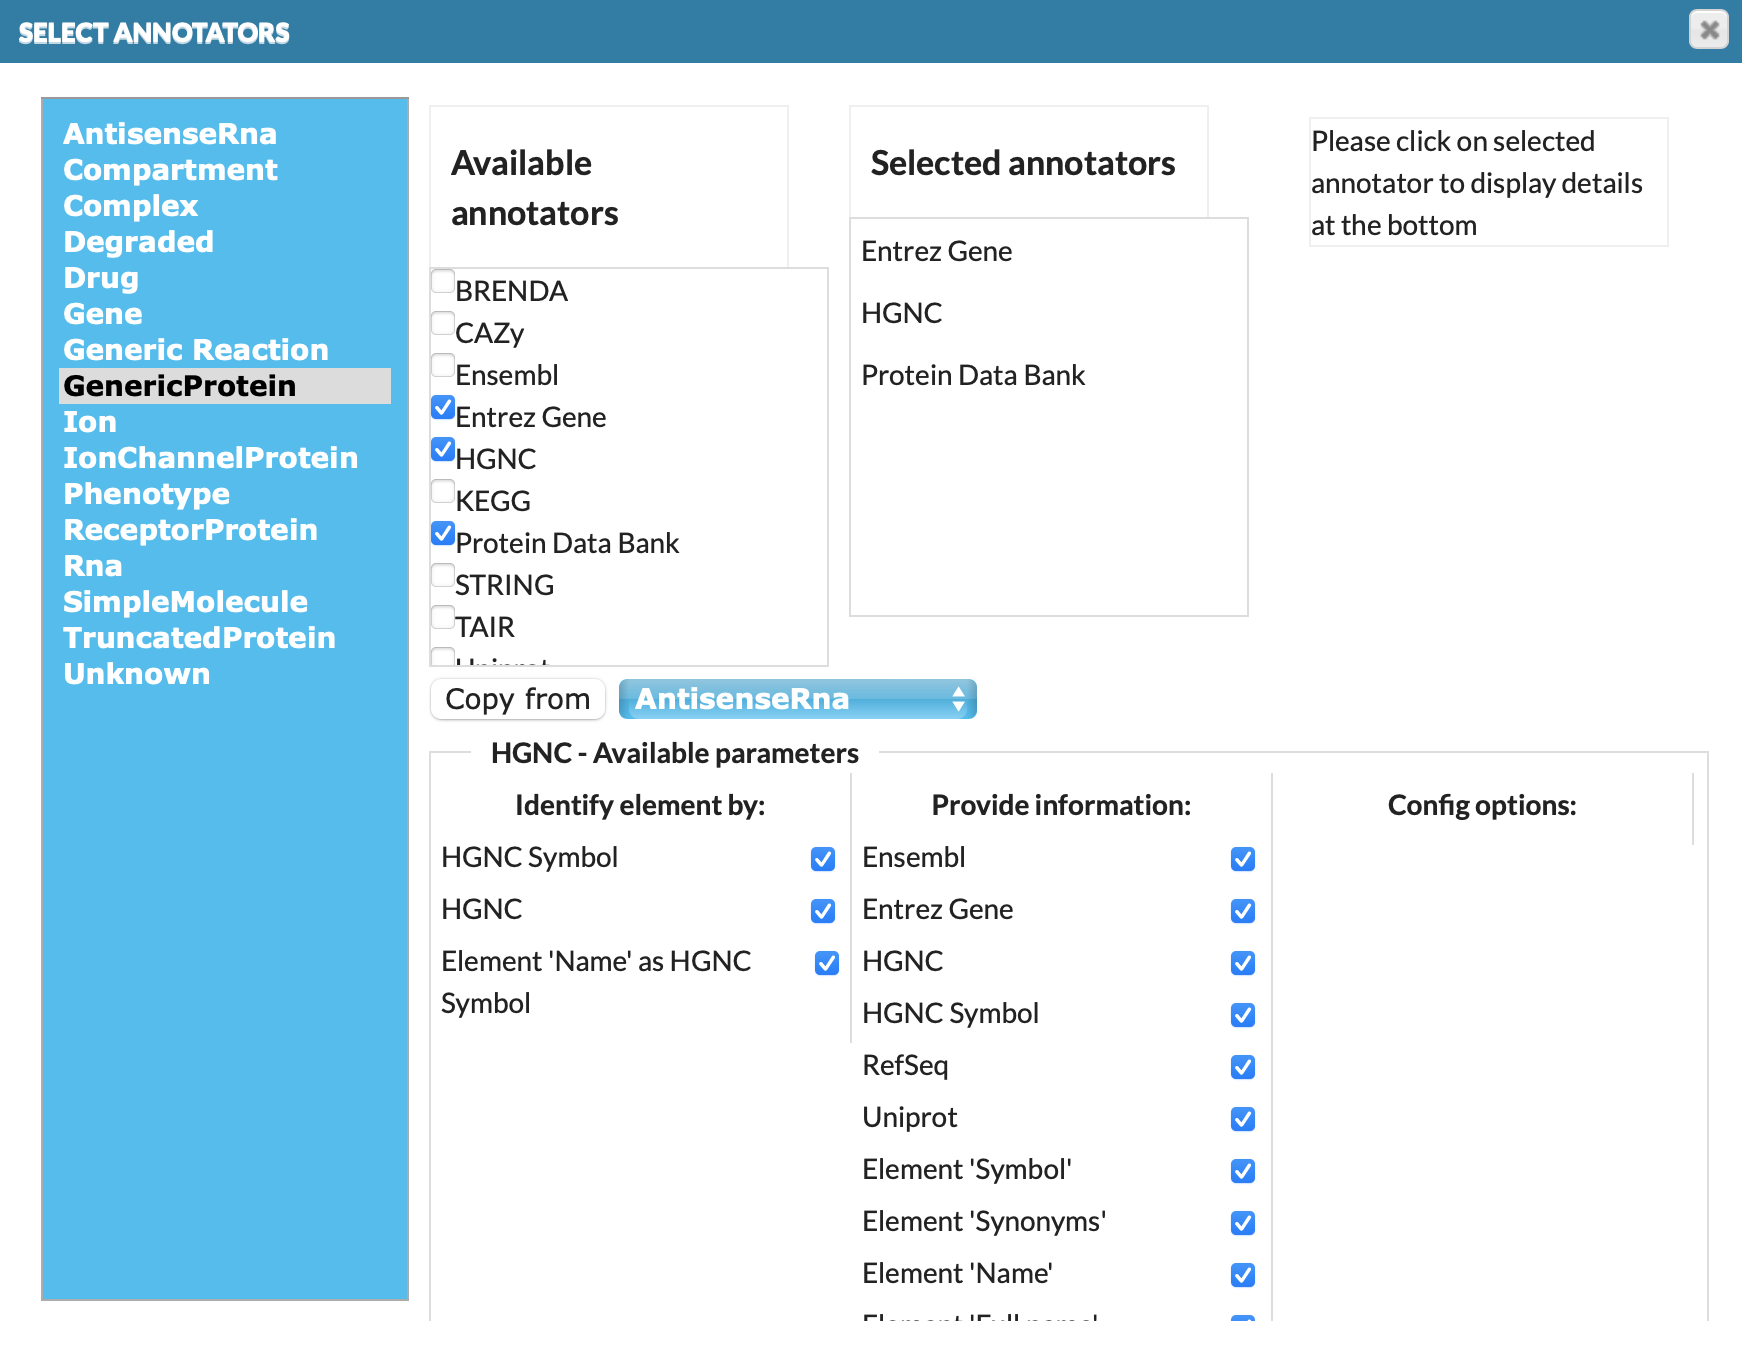Select HGNC in Selected annotators list
This screenshot has height=1372, width=1742.
[x=901, y=314]
